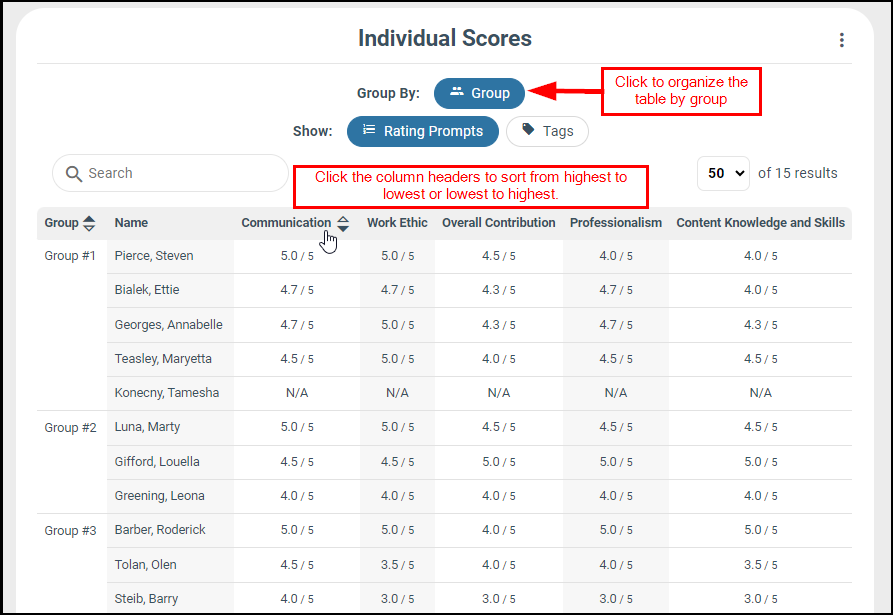This screenshot has width=893, height=615.
Task: Click Pierce, Steven's Overall Contribution 4.5 score
Action: pos(499,256)
